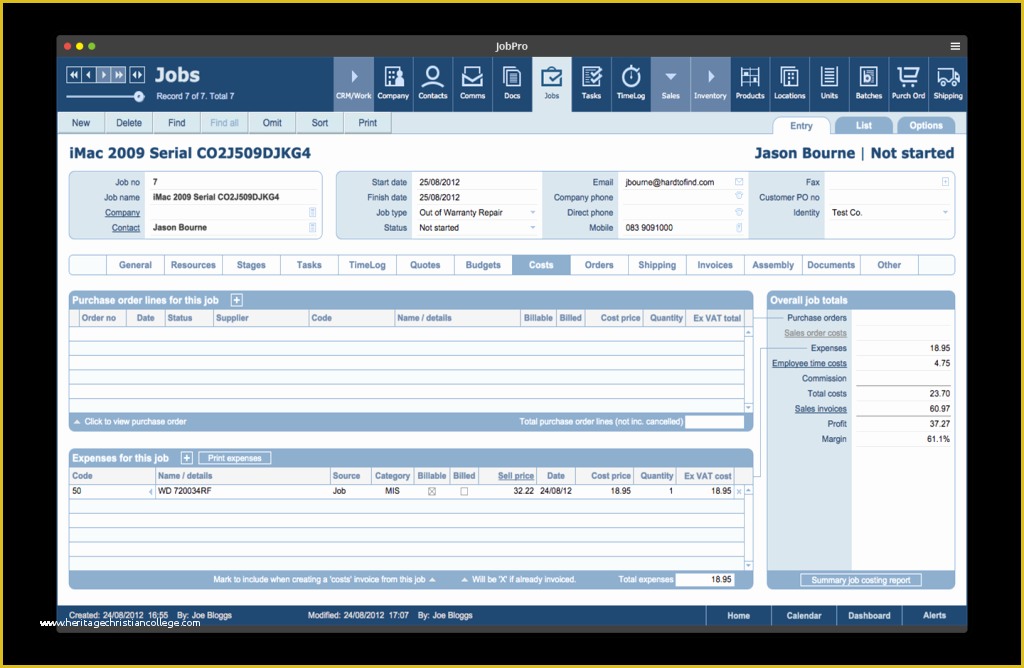Click the Print expenses button
The height and width of the screenshot is (668, 1024).
(234, 458)
